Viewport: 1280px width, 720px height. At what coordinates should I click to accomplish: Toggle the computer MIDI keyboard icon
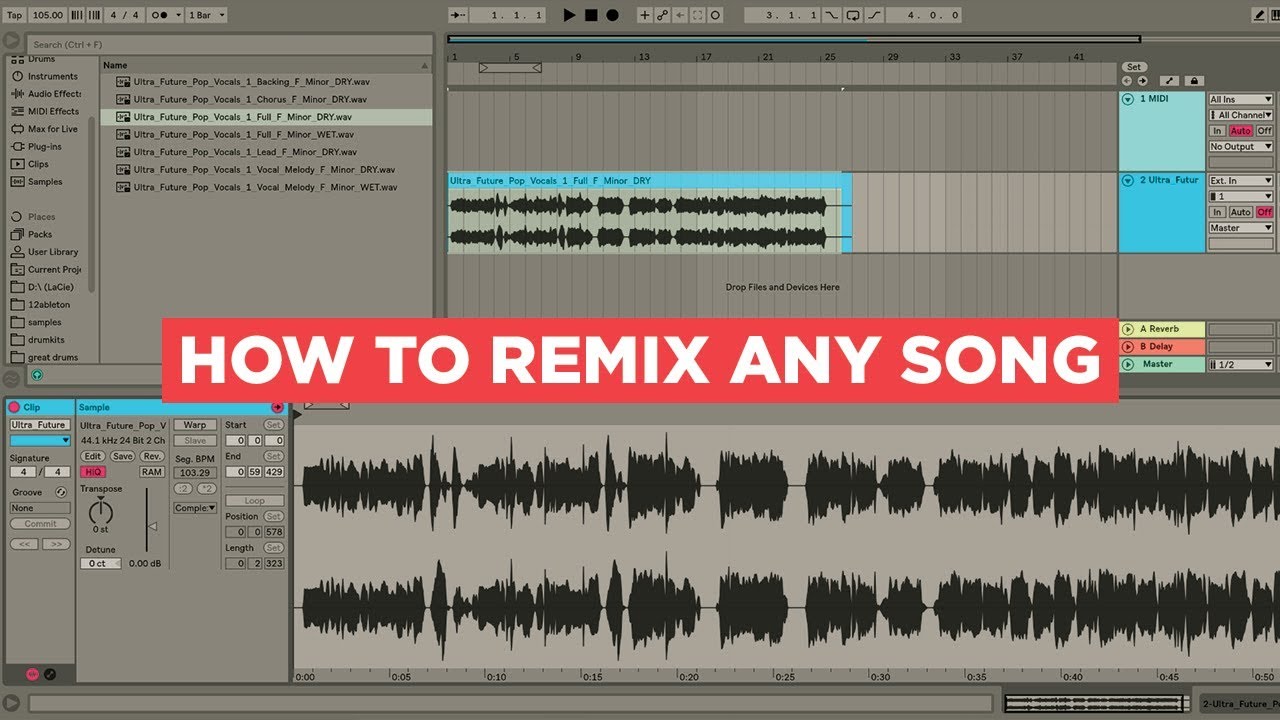point(1276,15)
